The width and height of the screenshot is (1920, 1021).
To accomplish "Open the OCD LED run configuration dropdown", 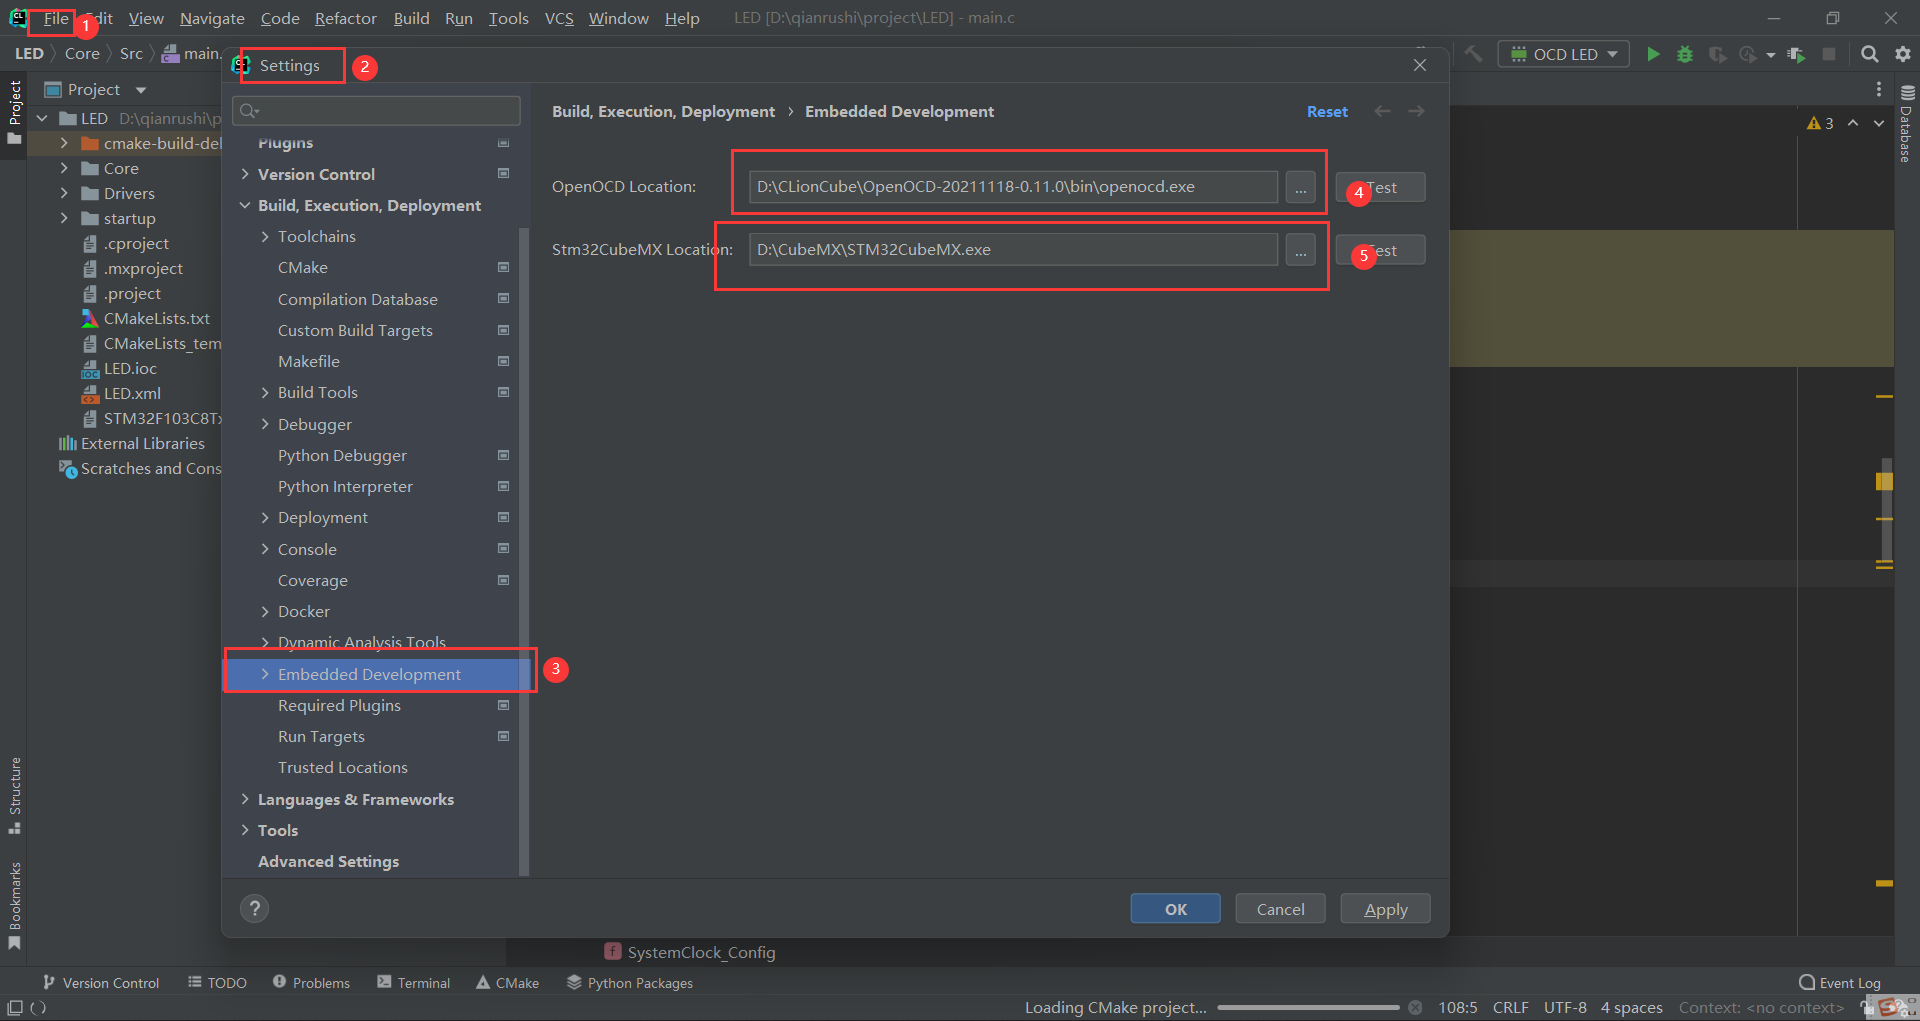I will click(x=1564, y=54).
